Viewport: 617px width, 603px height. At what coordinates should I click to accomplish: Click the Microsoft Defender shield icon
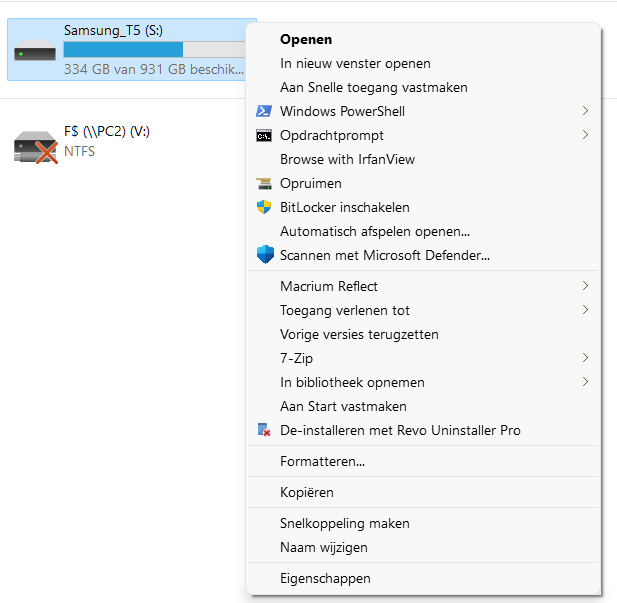click(x=264, y=255)
